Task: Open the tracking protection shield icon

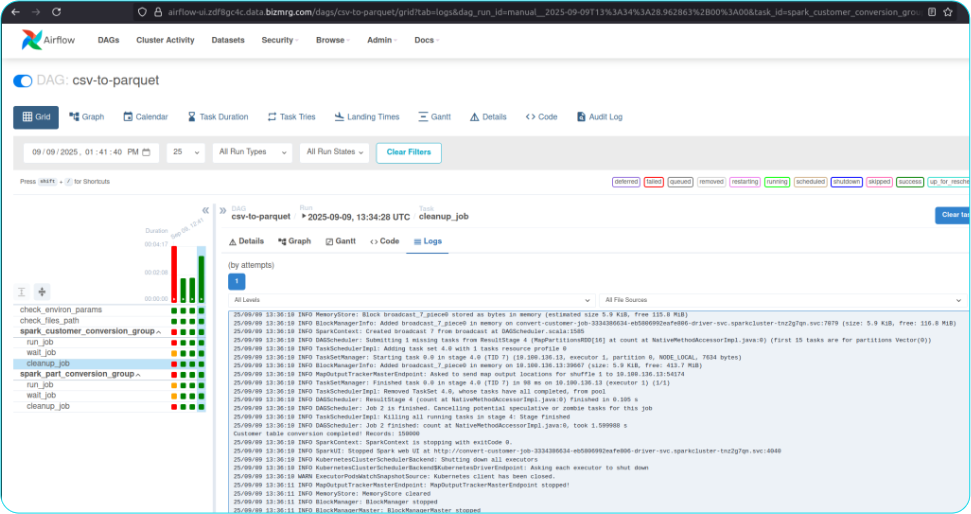Action: coord(142,12)
